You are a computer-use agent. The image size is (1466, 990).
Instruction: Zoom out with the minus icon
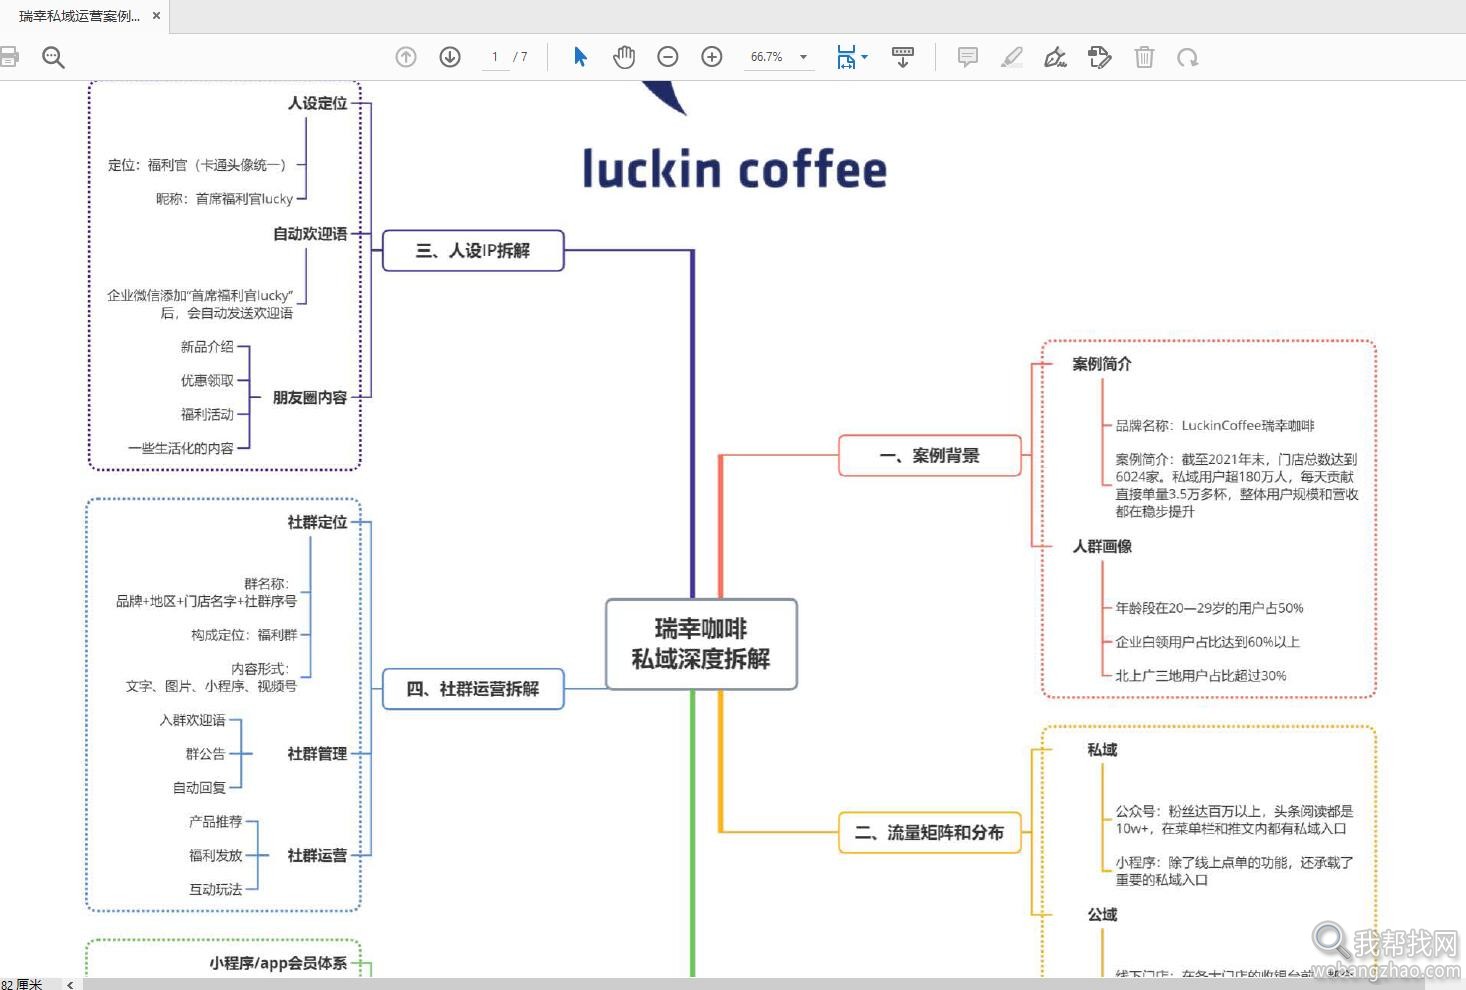point(668,57)
